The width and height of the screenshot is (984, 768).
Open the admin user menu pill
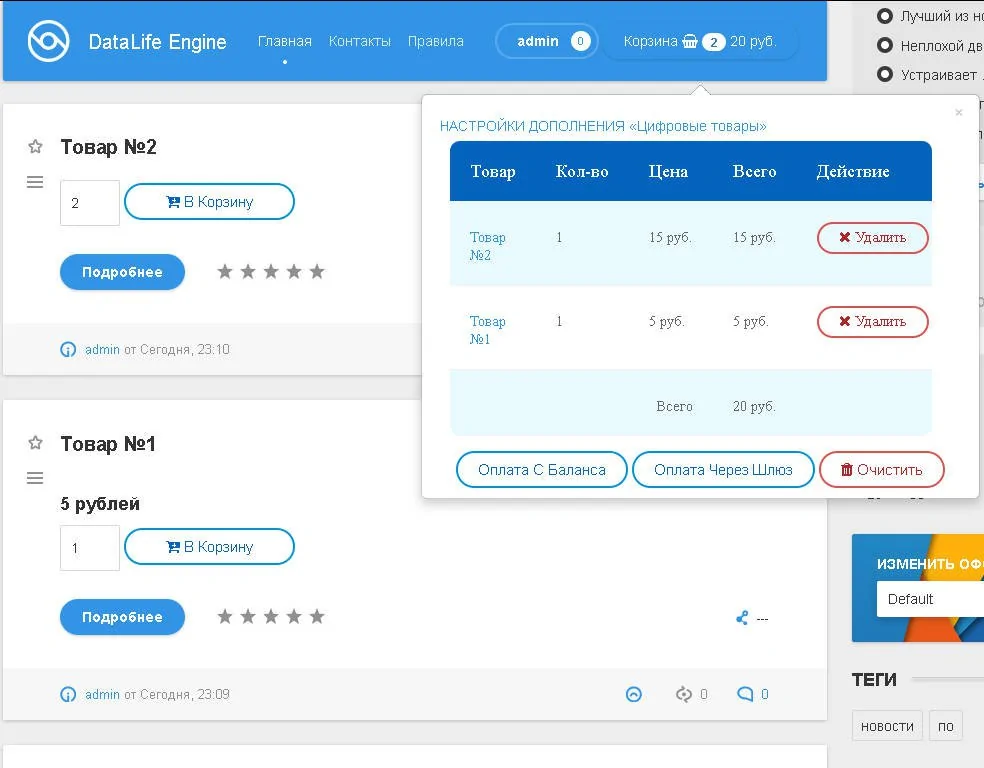(x=547, y=41)
